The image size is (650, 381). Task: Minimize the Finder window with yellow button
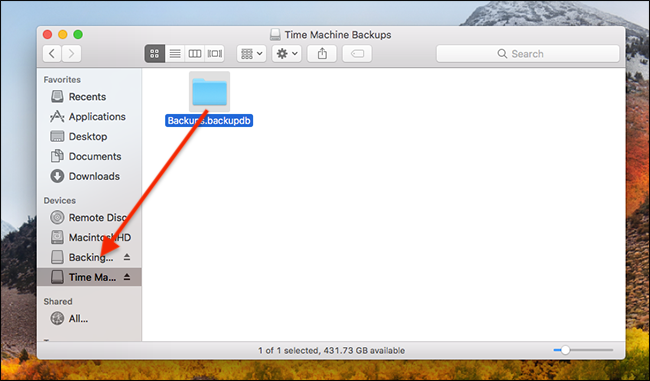pos(63,34)
